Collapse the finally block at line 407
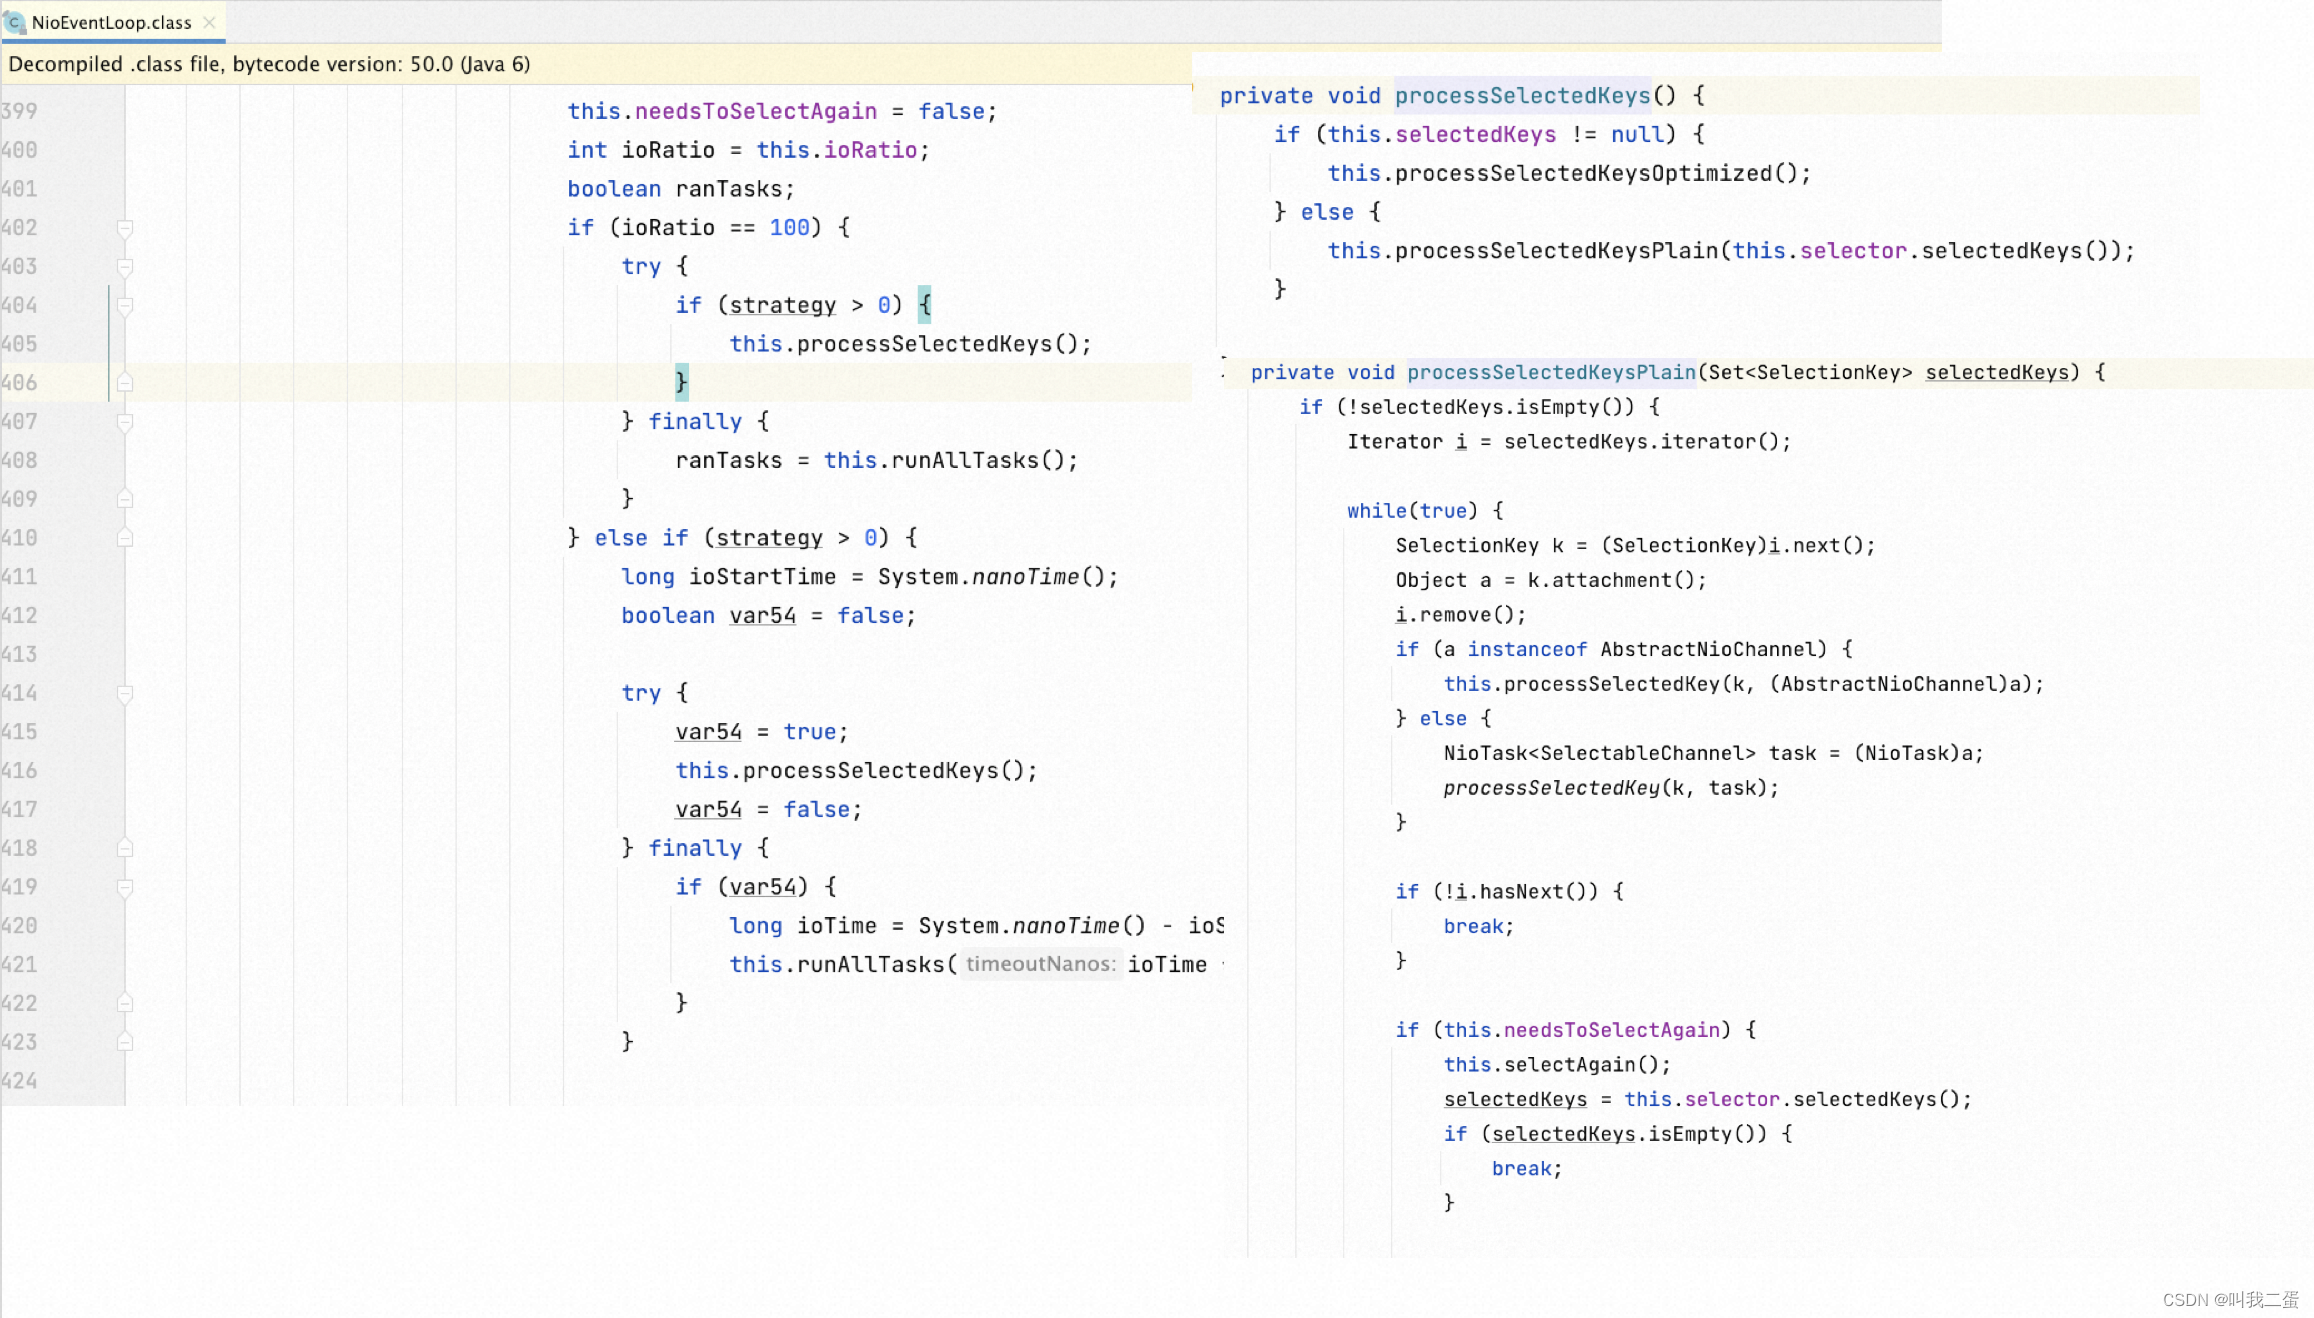Image resolution: width=2314 pixels, height=1318 pixels. pos(125,422)
